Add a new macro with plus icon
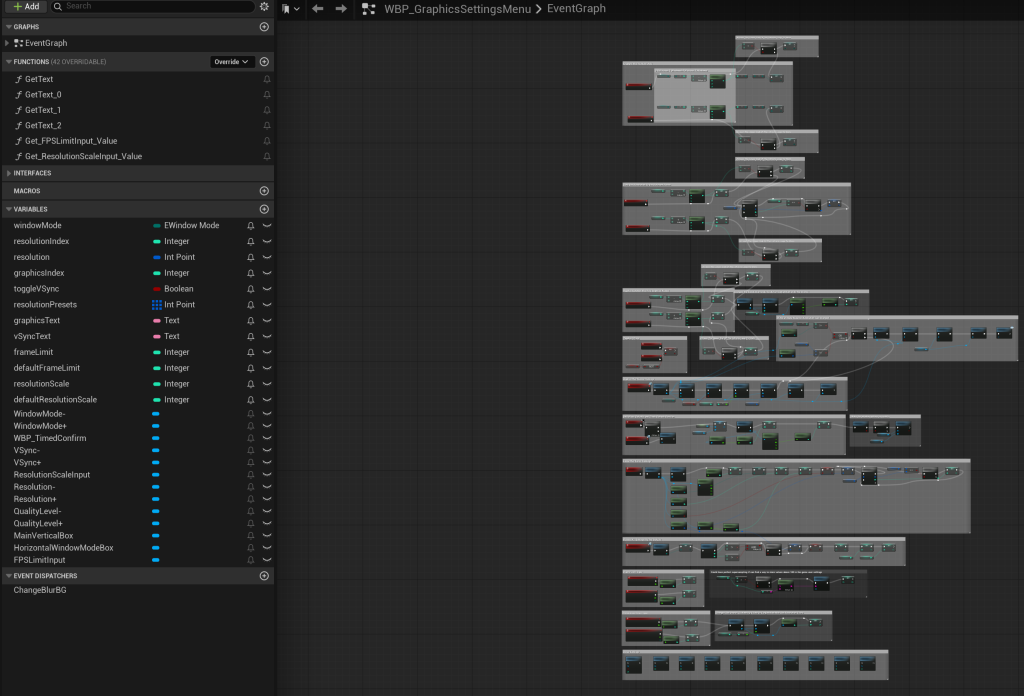Viewport: 1024px width, 696px height. pos(264,191)
